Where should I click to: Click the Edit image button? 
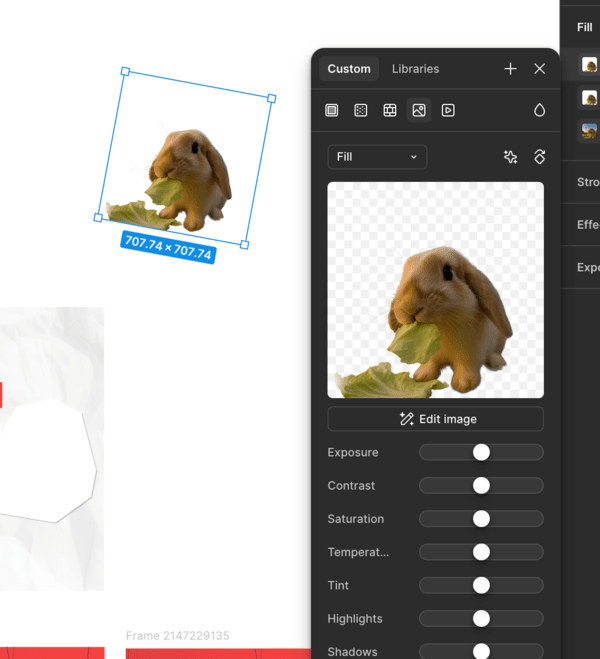(x=436, y=419)
